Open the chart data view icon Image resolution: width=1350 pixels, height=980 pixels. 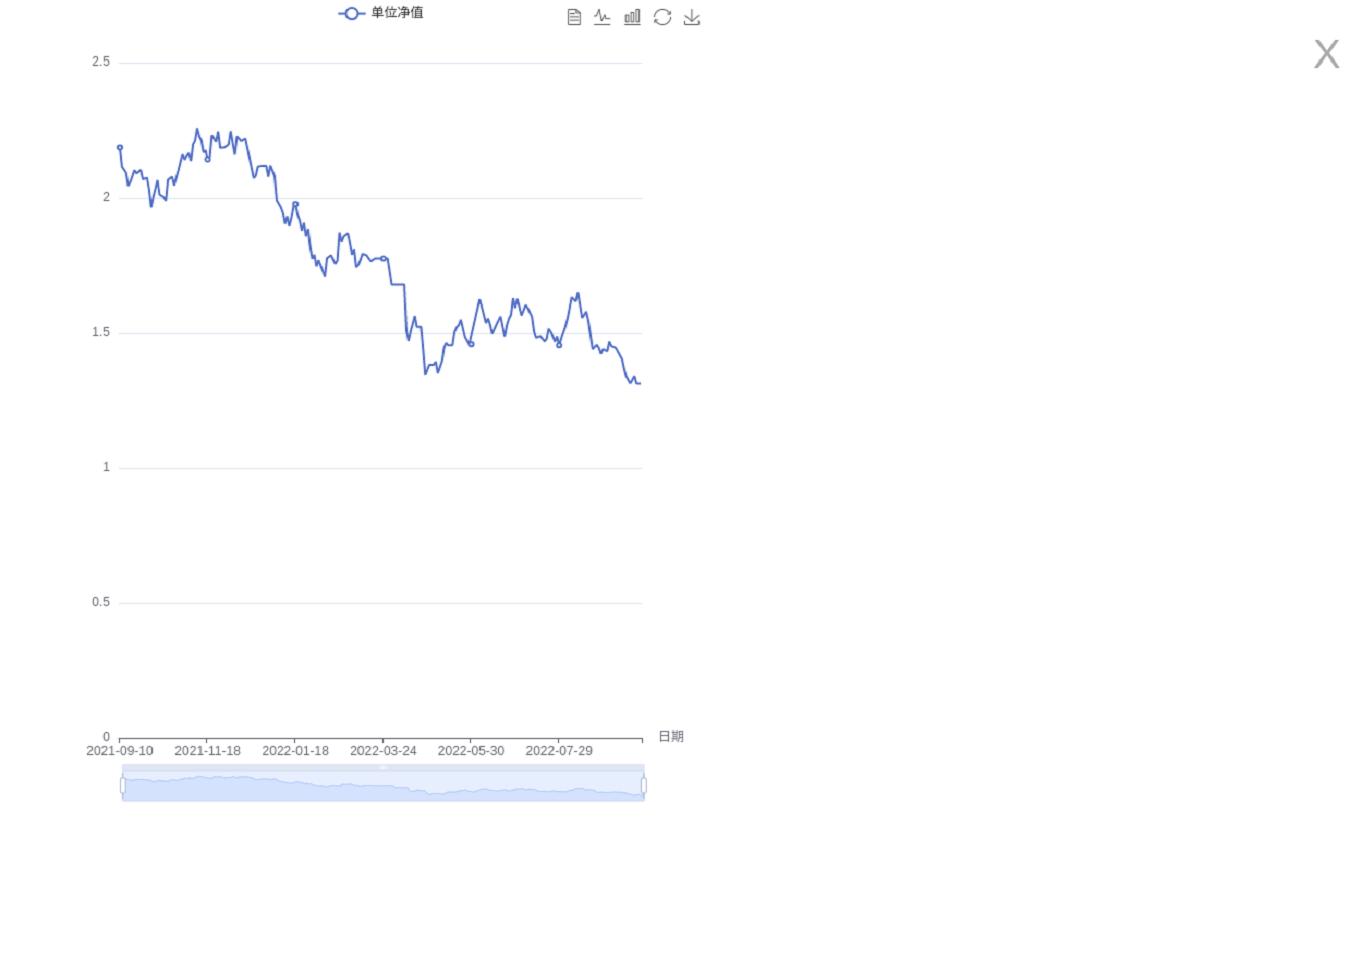pos(574,17)
